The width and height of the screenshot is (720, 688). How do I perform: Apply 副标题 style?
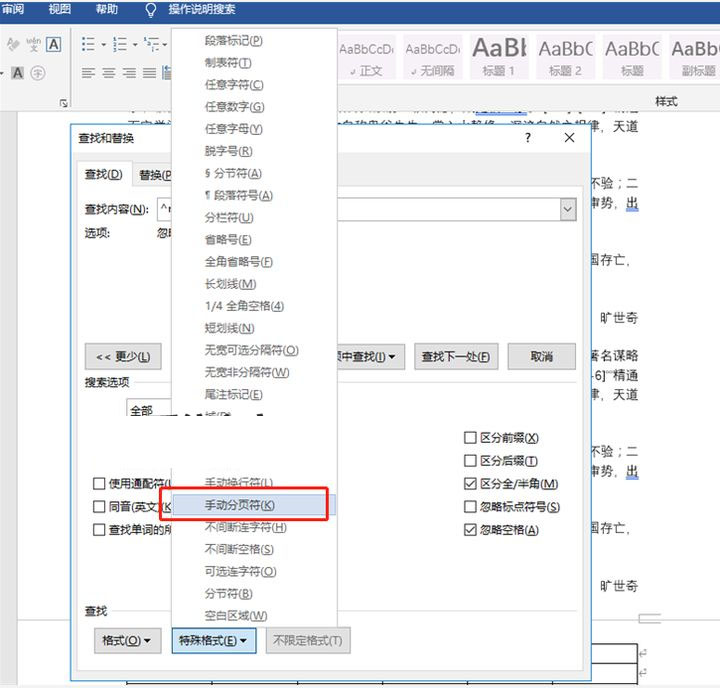click(x=695, y=57)
